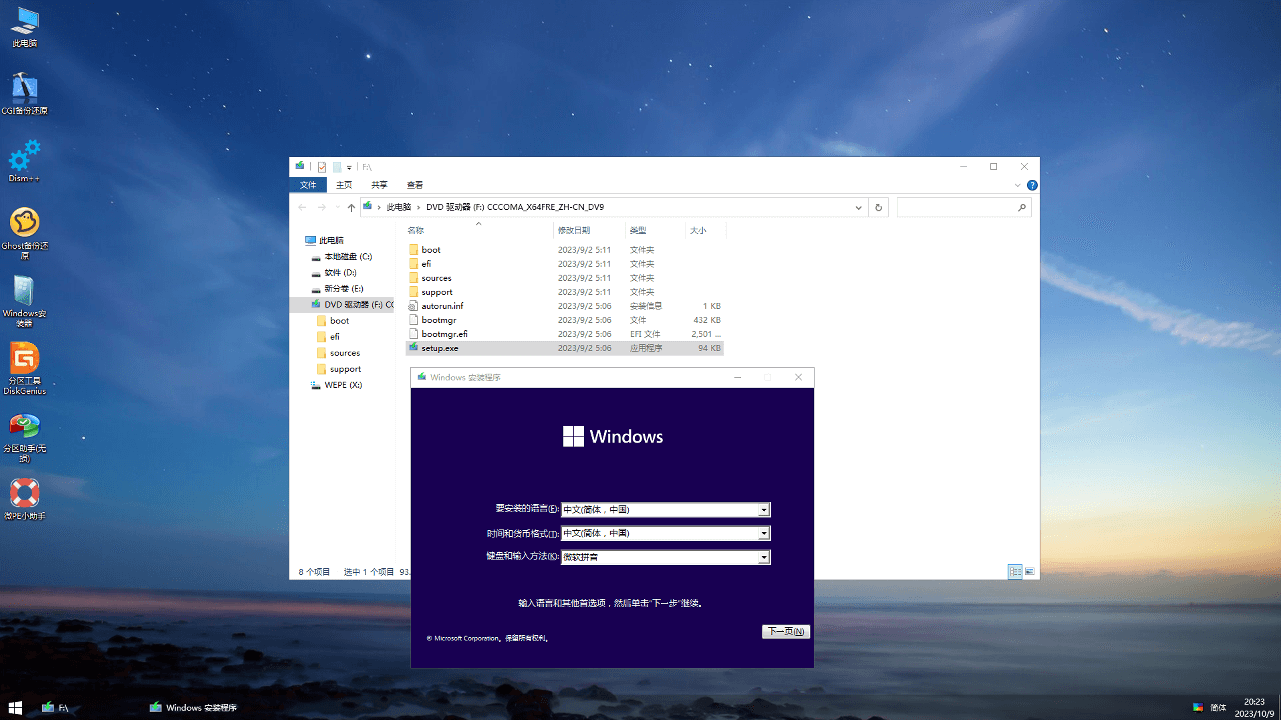Open the 分区助手 desktop shortcut
The image size is (1281, 720).
[24, 438]
